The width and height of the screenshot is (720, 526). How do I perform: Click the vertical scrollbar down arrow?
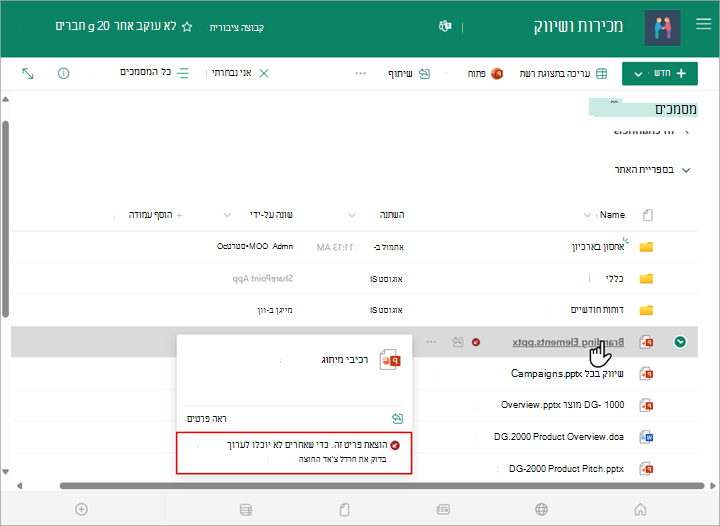point(6,471)
